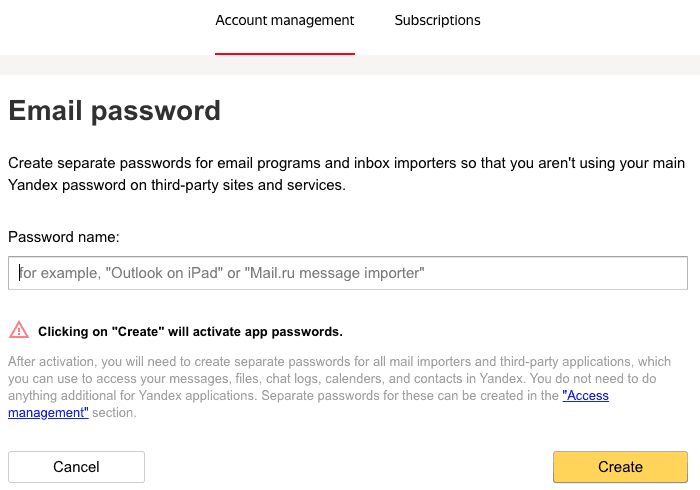Click the red warning triangle icon

19,330
